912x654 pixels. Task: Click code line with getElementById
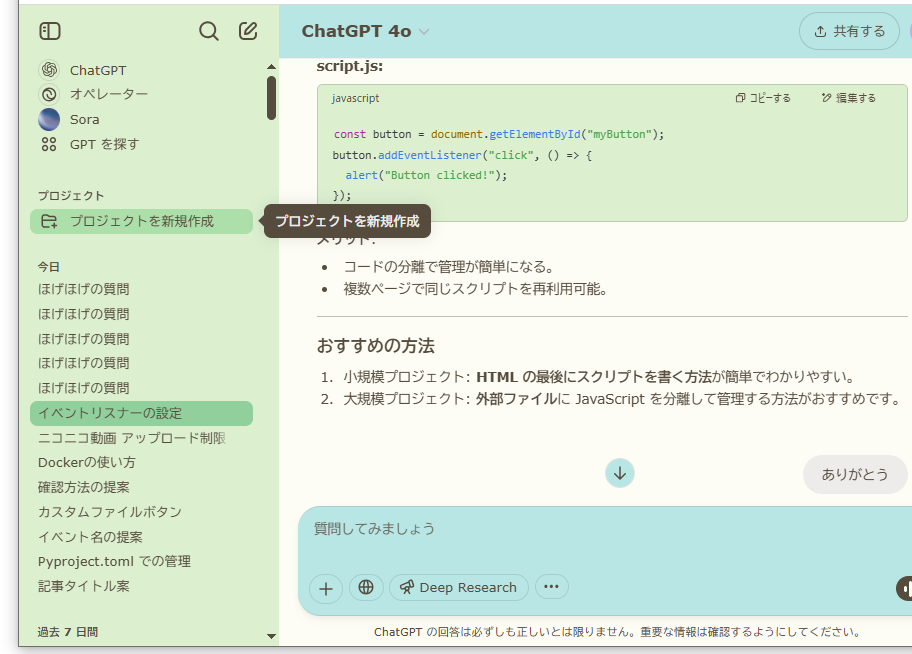498,134
